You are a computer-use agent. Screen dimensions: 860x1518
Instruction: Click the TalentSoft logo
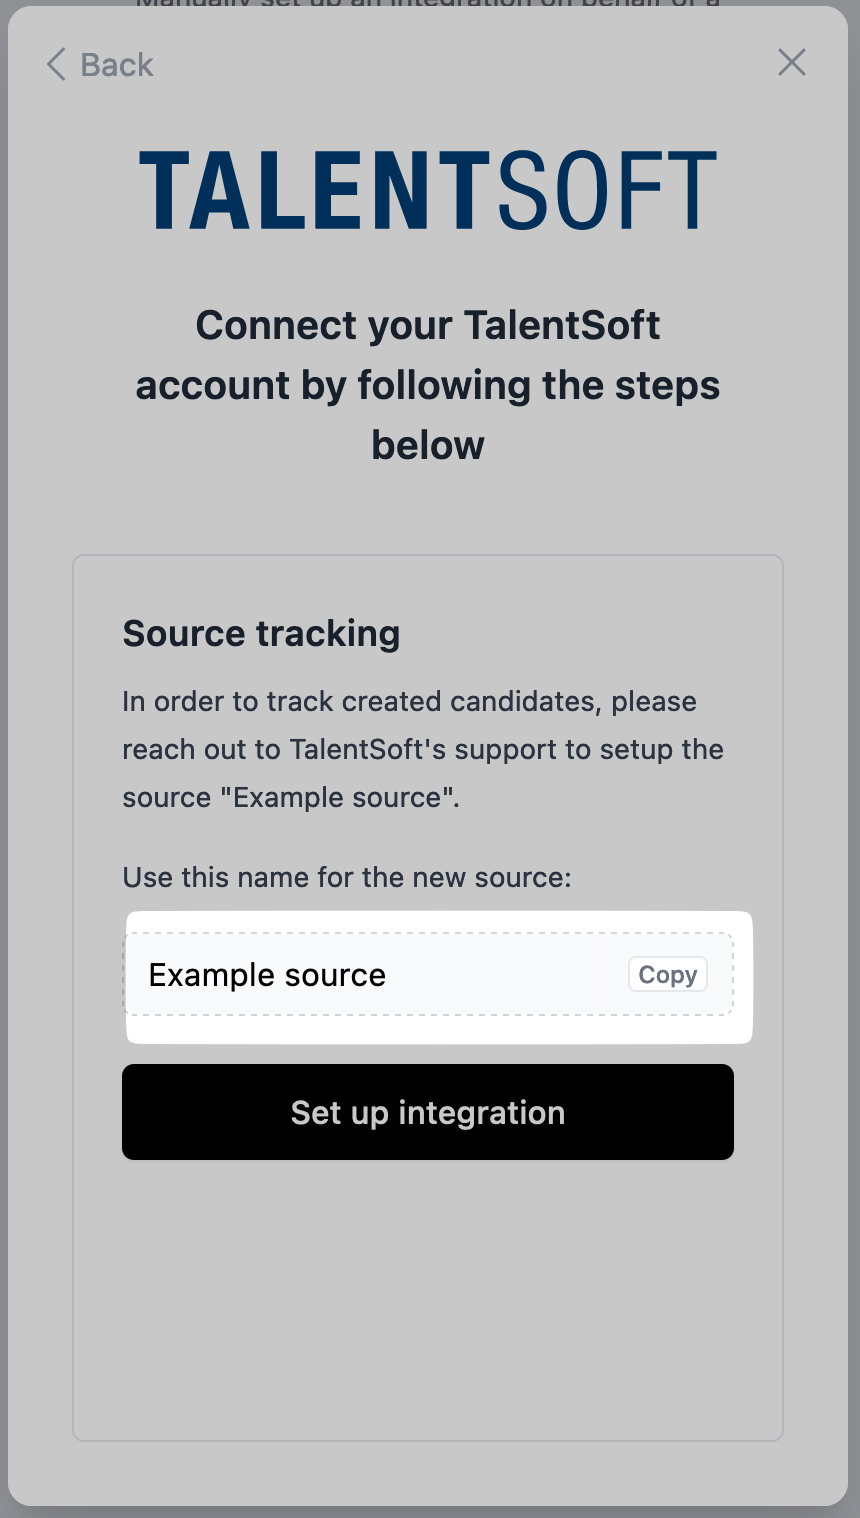[x=428, y=190]
